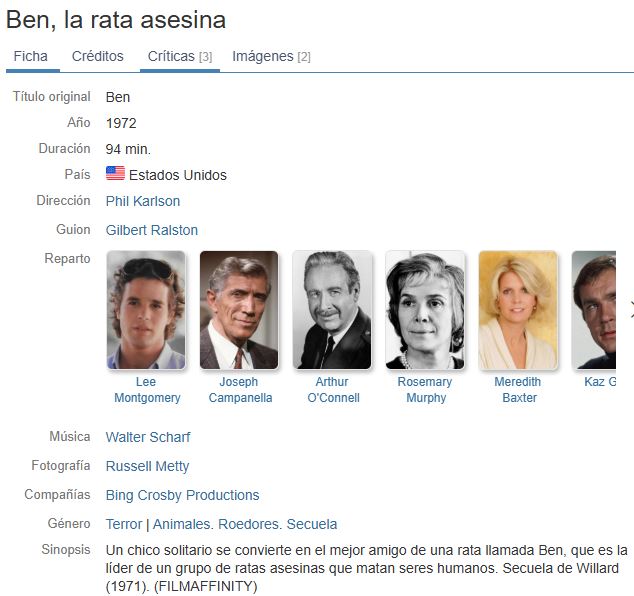Click Rosemary Murphy's portrait

click(x=425, y=310)
